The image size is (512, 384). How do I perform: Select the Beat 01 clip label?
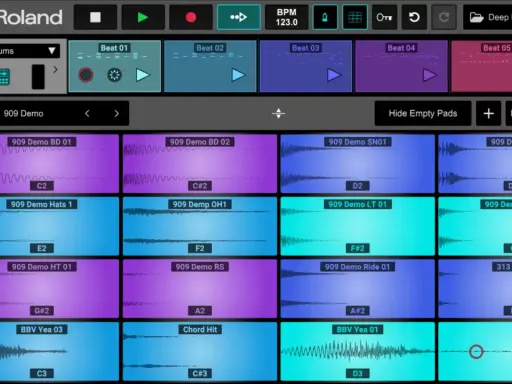tap(114, 48)
